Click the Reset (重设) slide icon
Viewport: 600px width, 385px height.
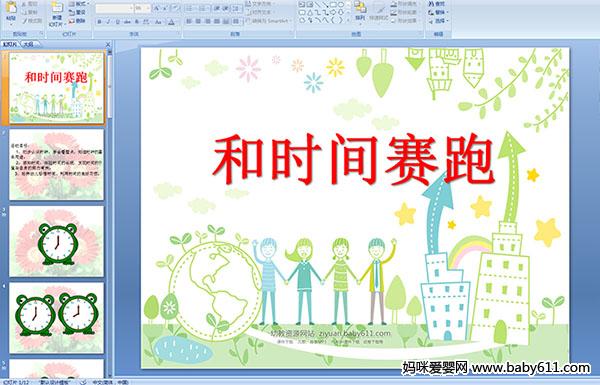(x=77, y=13)
